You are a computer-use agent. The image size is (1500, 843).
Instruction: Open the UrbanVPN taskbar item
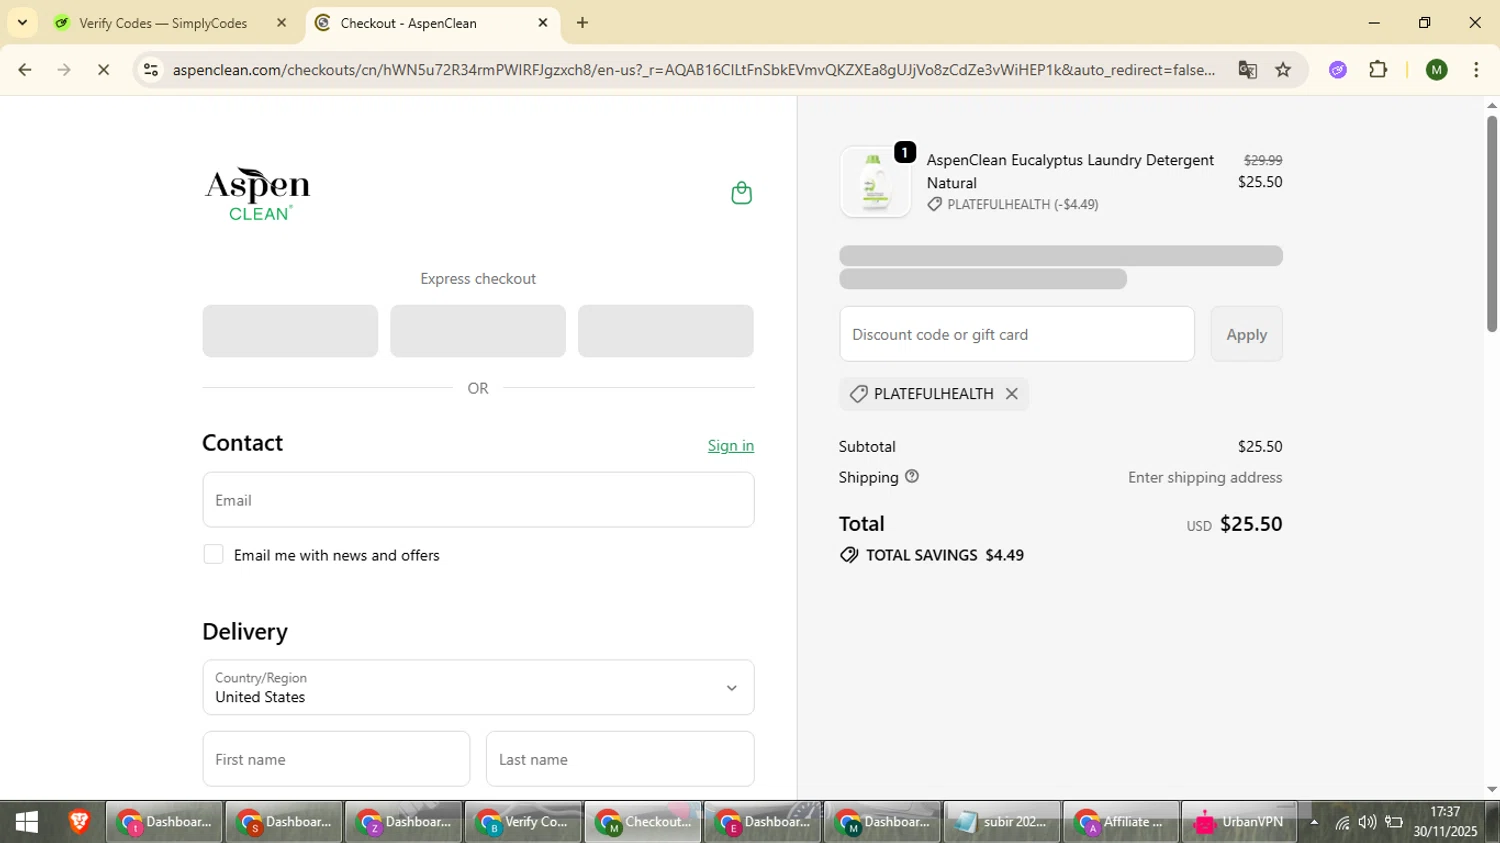pos(1239,822)
